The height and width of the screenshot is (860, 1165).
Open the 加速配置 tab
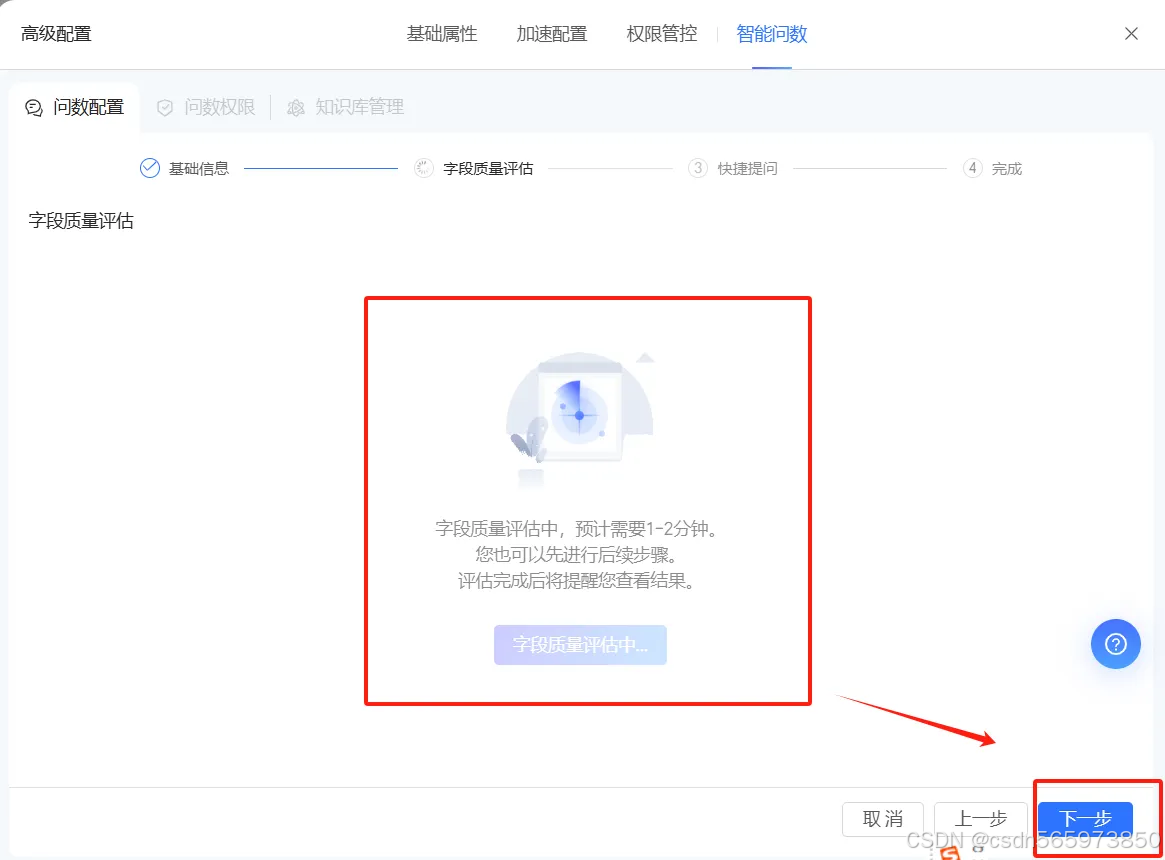551,33
